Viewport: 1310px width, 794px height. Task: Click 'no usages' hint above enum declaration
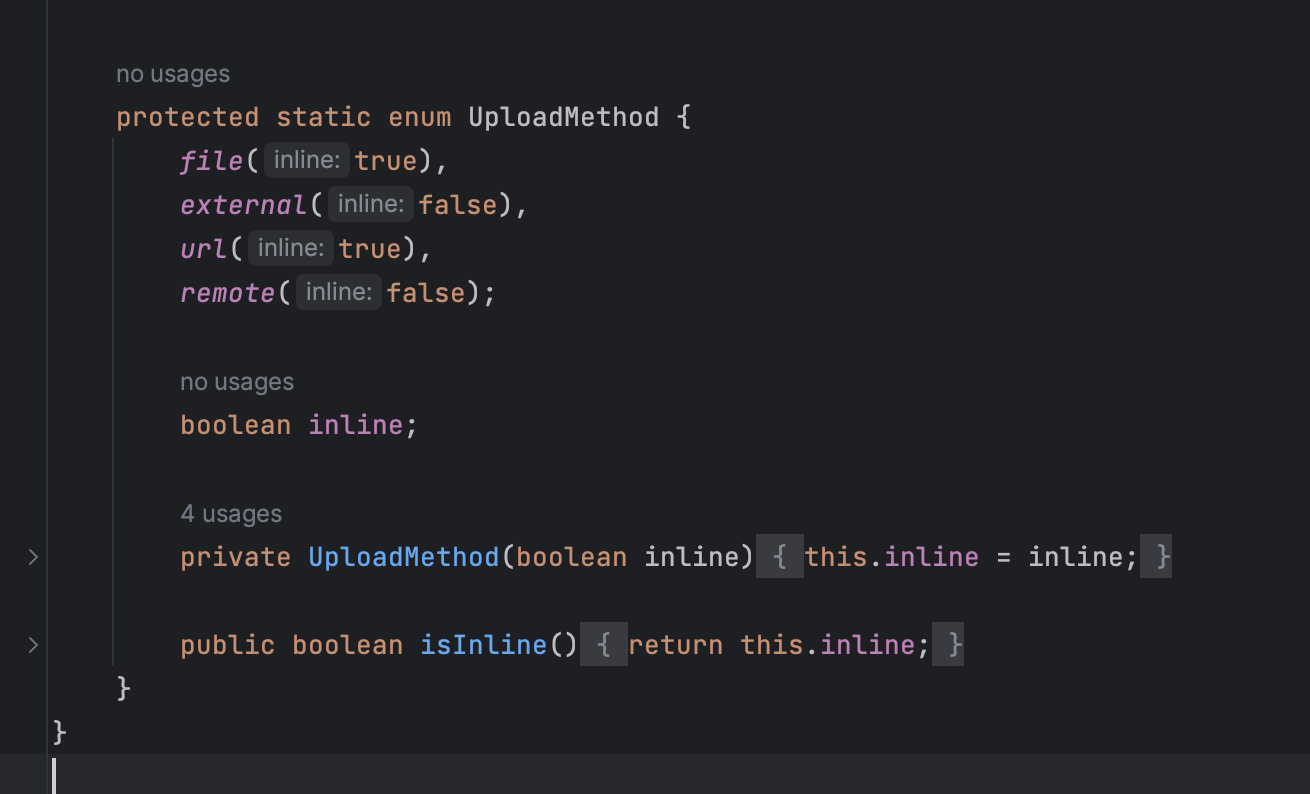[173, 74]
